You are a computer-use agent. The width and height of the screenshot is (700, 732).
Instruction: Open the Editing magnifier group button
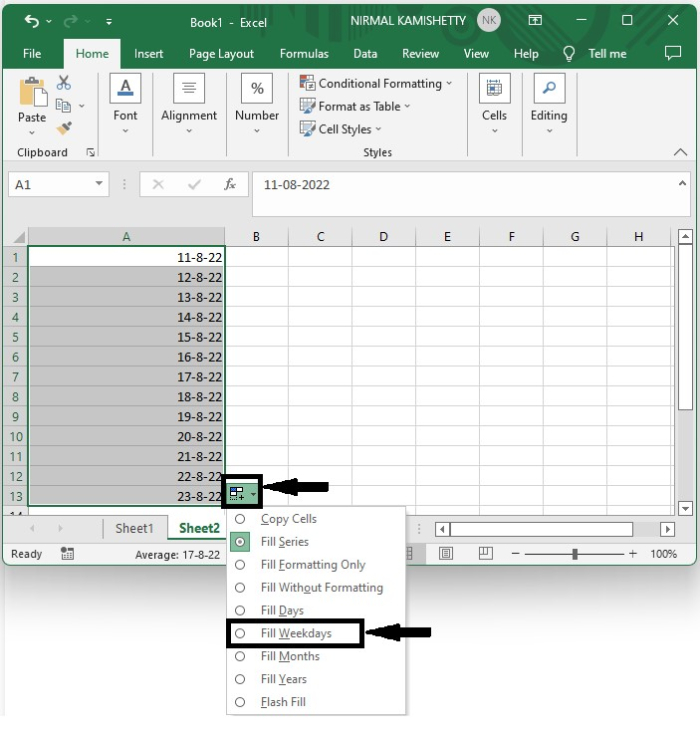[x=549, y=104]
